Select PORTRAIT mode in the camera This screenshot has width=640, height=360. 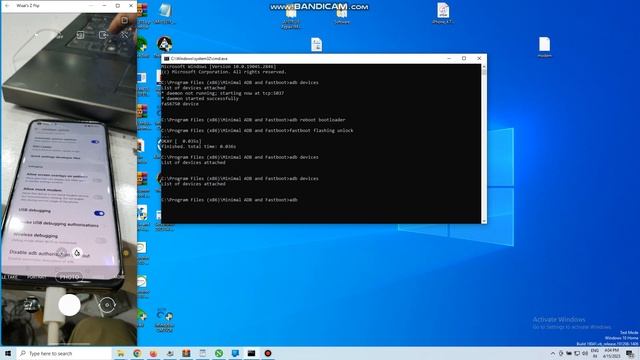pos(36,277)
